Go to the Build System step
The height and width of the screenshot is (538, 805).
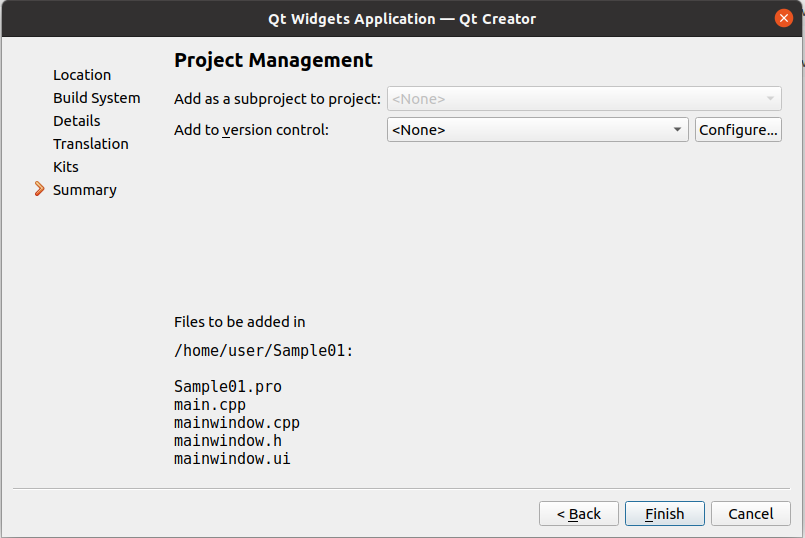[x=96, y=98]
